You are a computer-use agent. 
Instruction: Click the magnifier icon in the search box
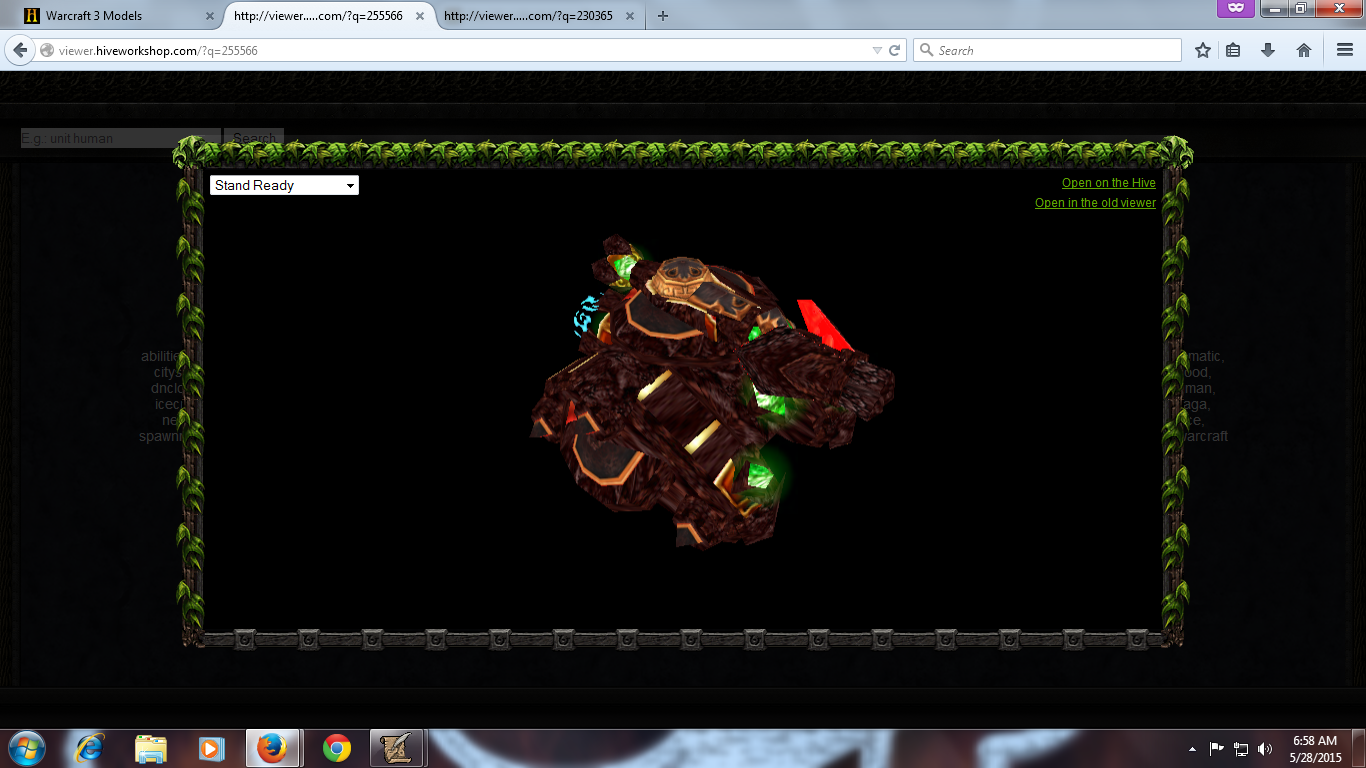click(926, 50)
